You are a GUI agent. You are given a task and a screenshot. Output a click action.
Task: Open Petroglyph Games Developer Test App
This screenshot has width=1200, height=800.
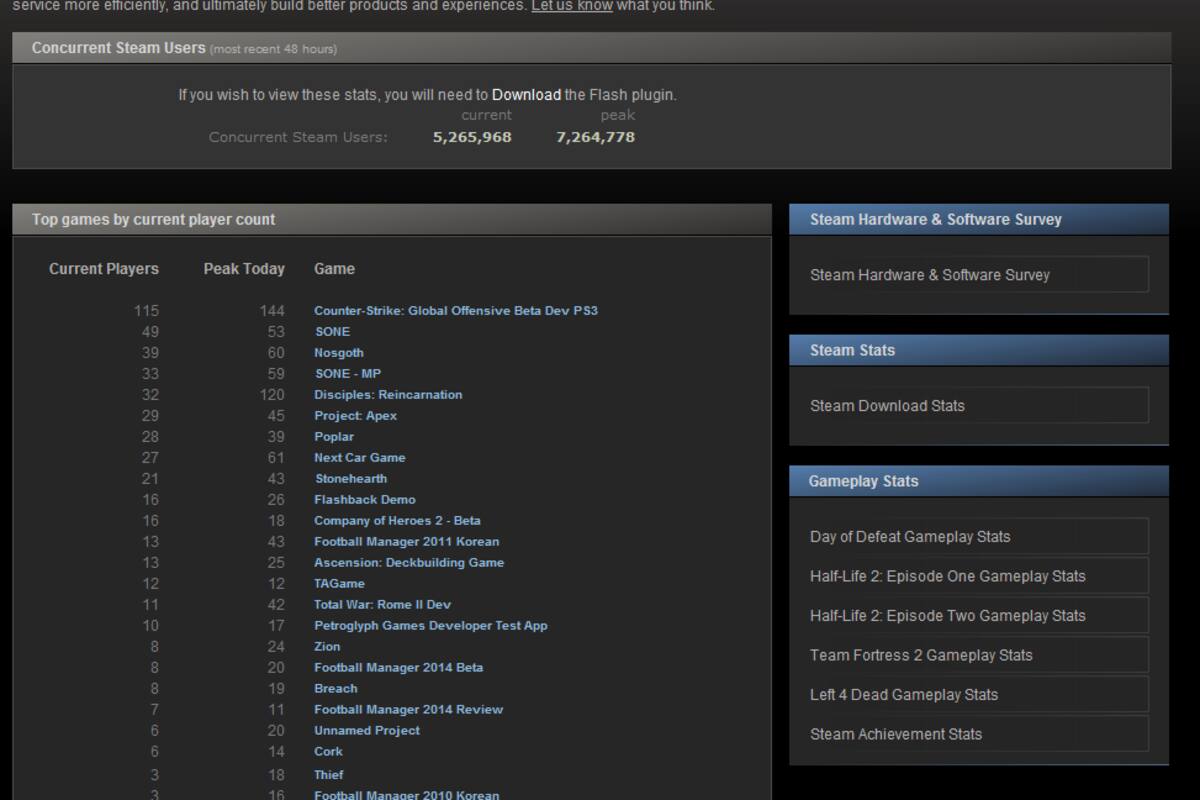click(x=431, y=626)
